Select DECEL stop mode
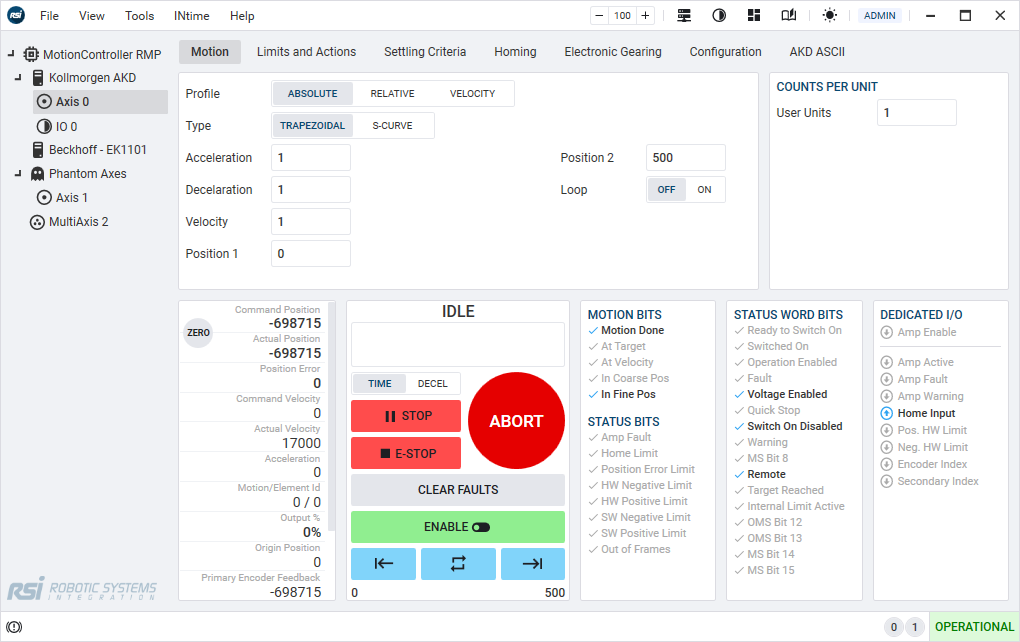Screen dimensions: 1020x642 click(x=433, y=383)
